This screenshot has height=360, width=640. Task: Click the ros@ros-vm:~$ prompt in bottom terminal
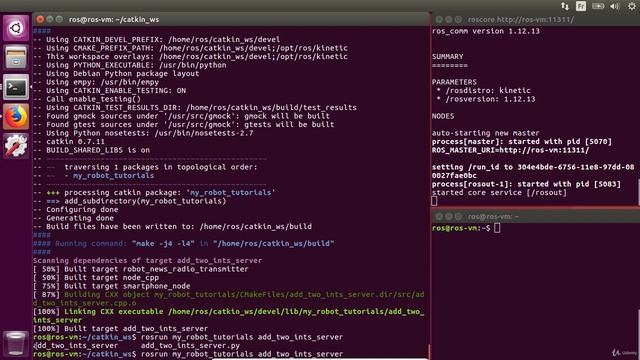tap(461, 228)
